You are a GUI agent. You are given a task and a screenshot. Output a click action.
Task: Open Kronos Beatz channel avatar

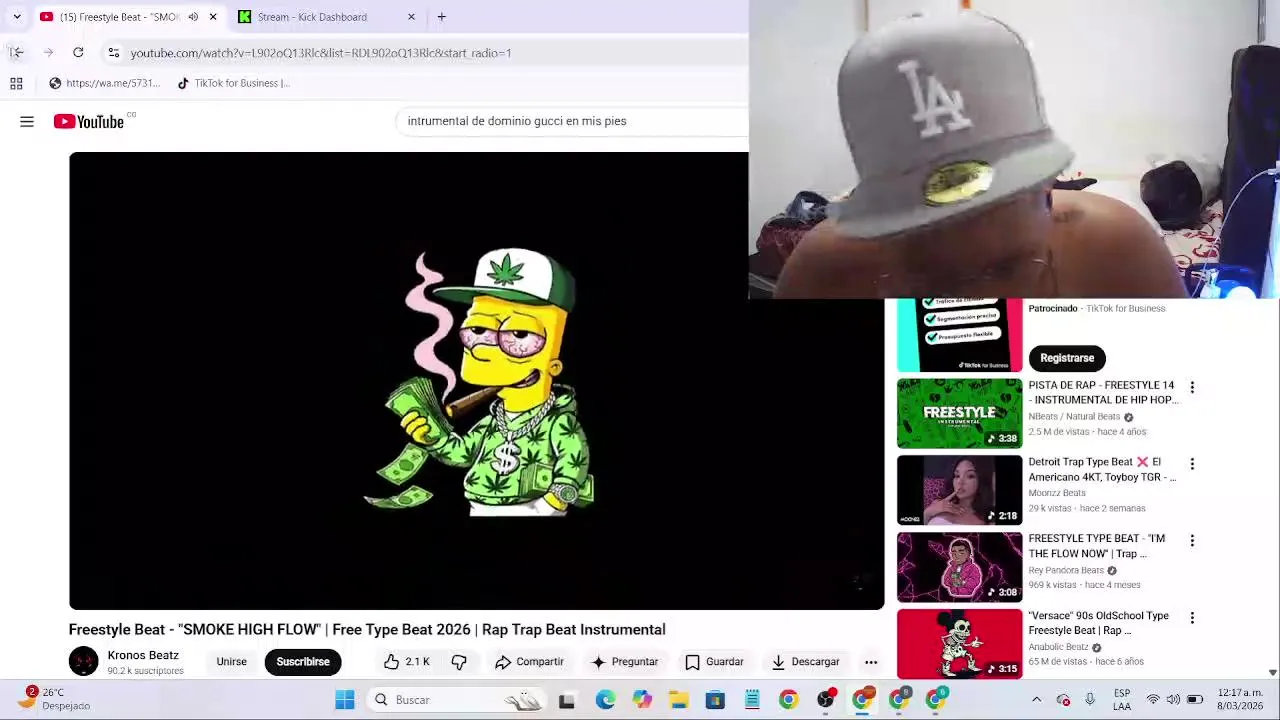84,662
